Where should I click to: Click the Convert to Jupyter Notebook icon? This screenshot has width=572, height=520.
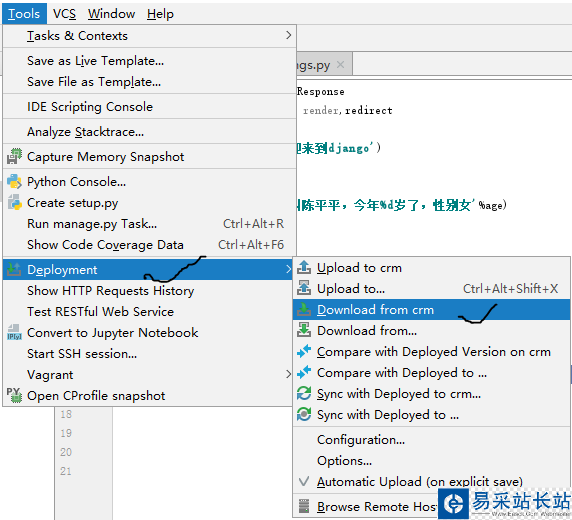click(x=14, y=332)
